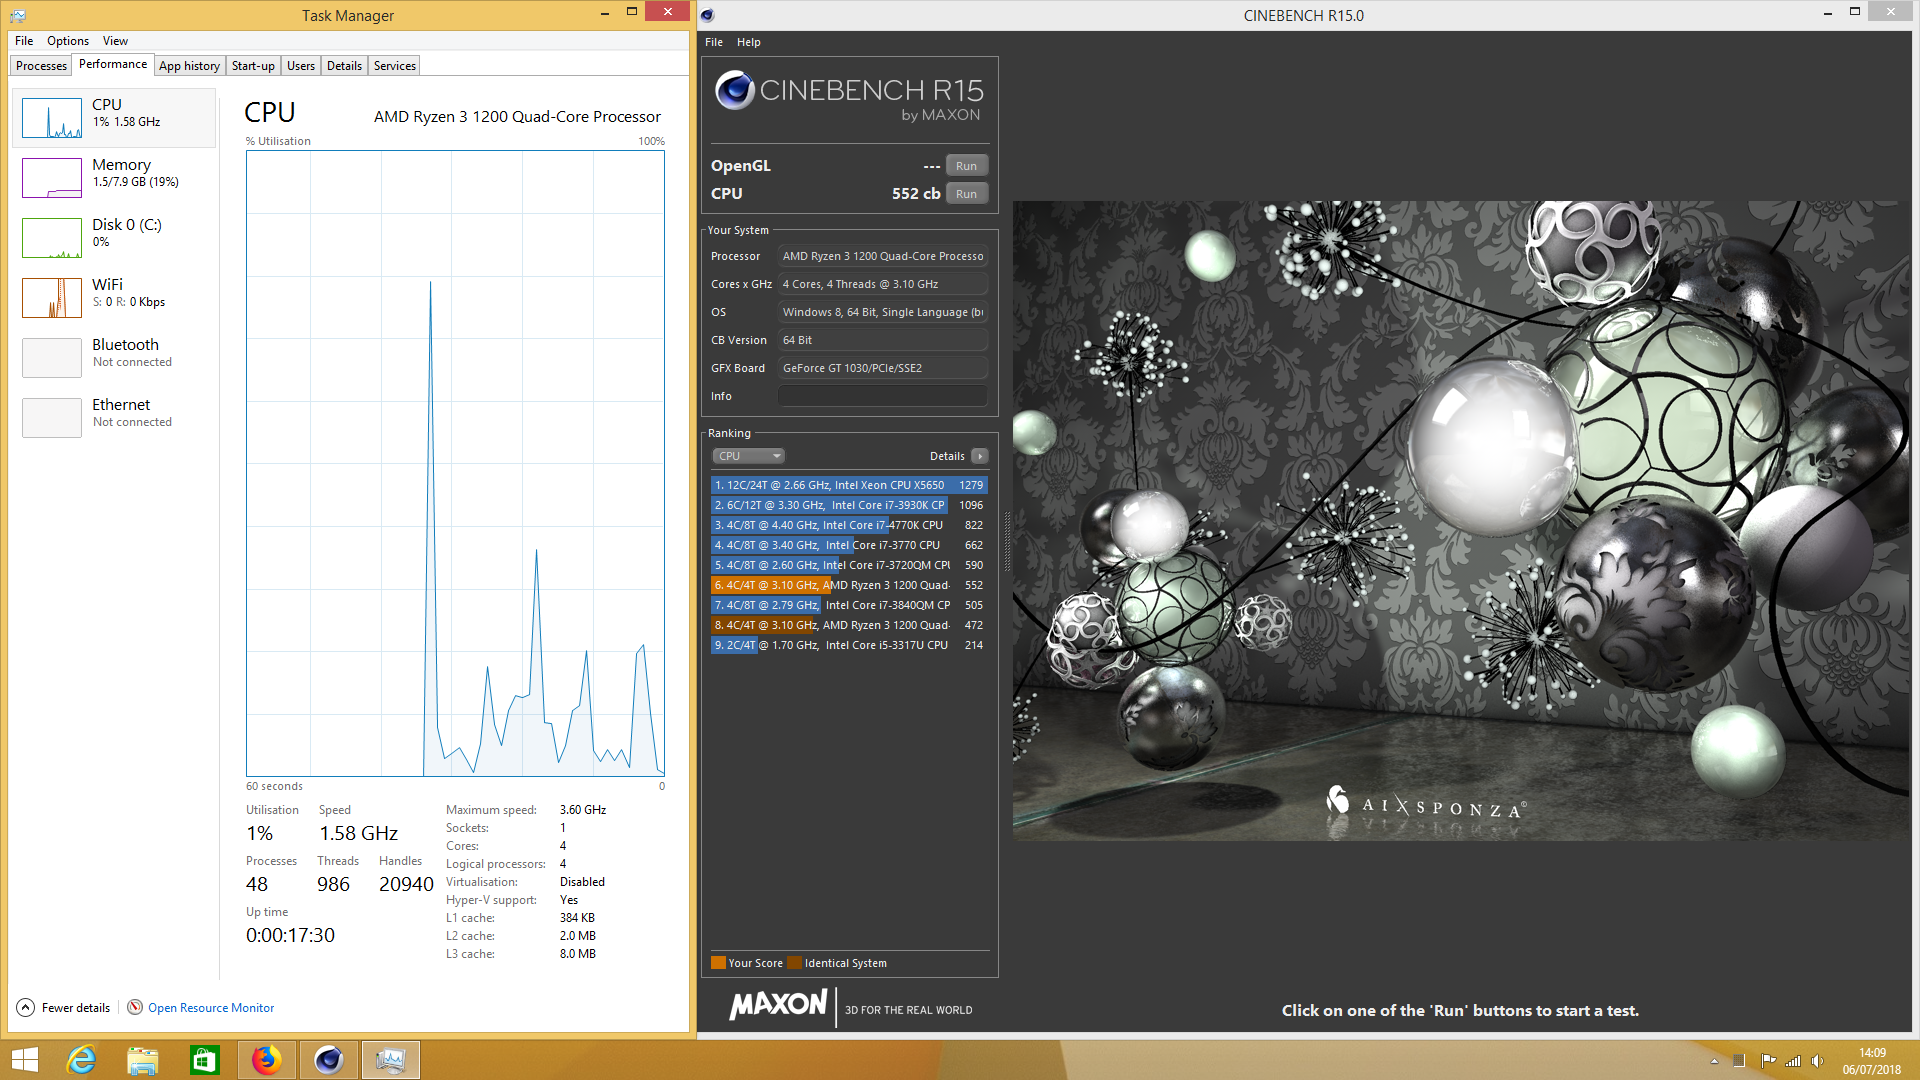Screen dimensions: 1920x1080
Task: Select the CPU graph thumbnail in sidebar
Action: click(x=52, y=118)
